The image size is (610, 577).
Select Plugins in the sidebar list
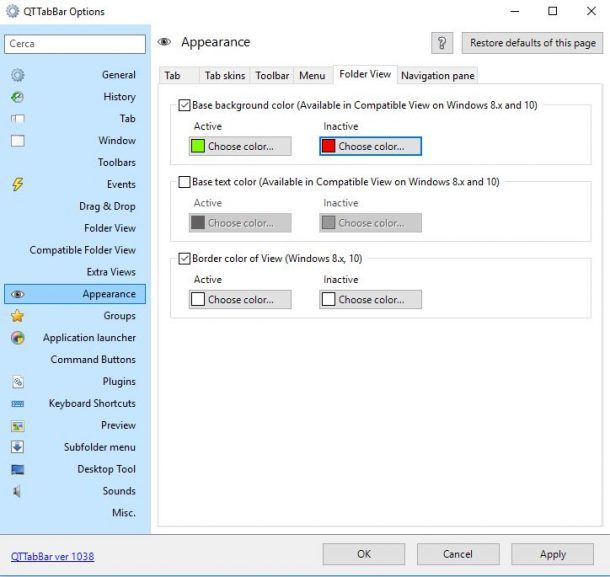[x=75, y=381]
